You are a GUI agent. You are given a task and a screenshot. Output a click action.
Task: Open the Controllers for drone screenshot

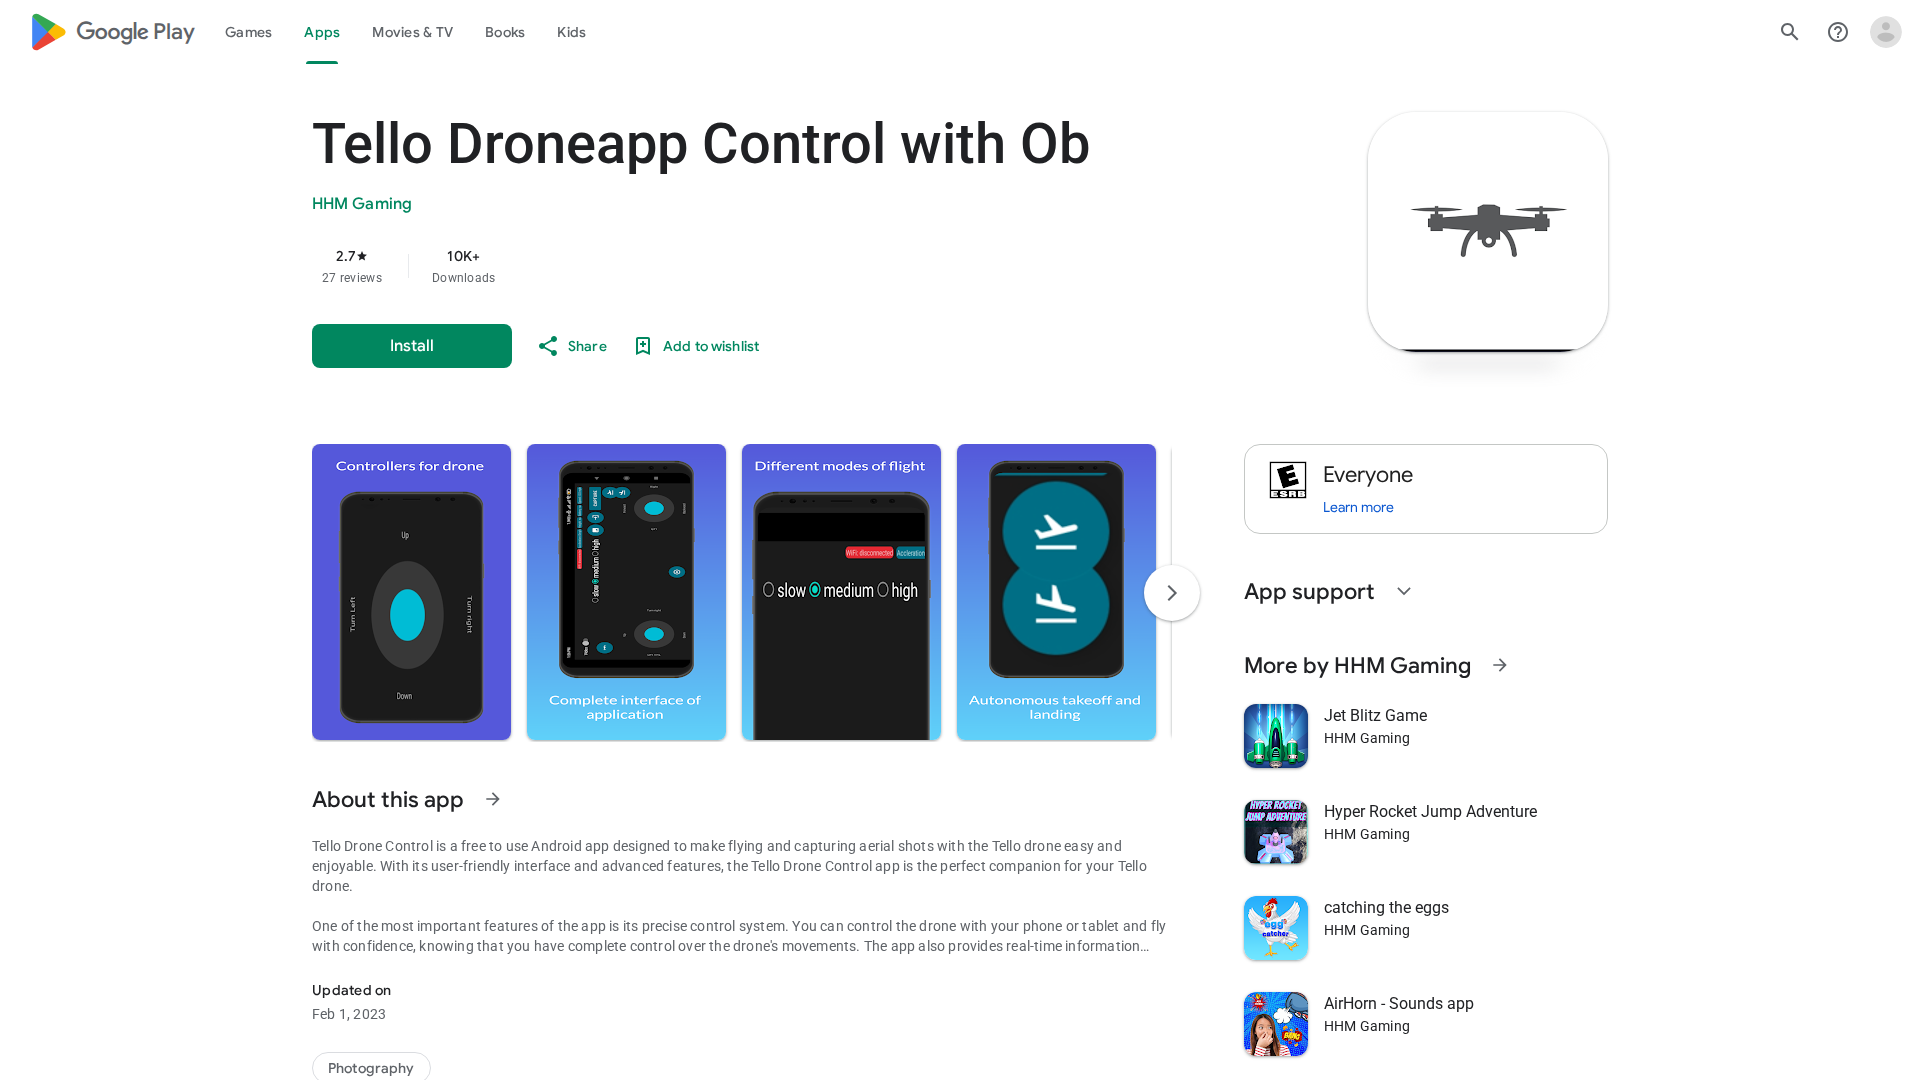(x=411, y=592)
